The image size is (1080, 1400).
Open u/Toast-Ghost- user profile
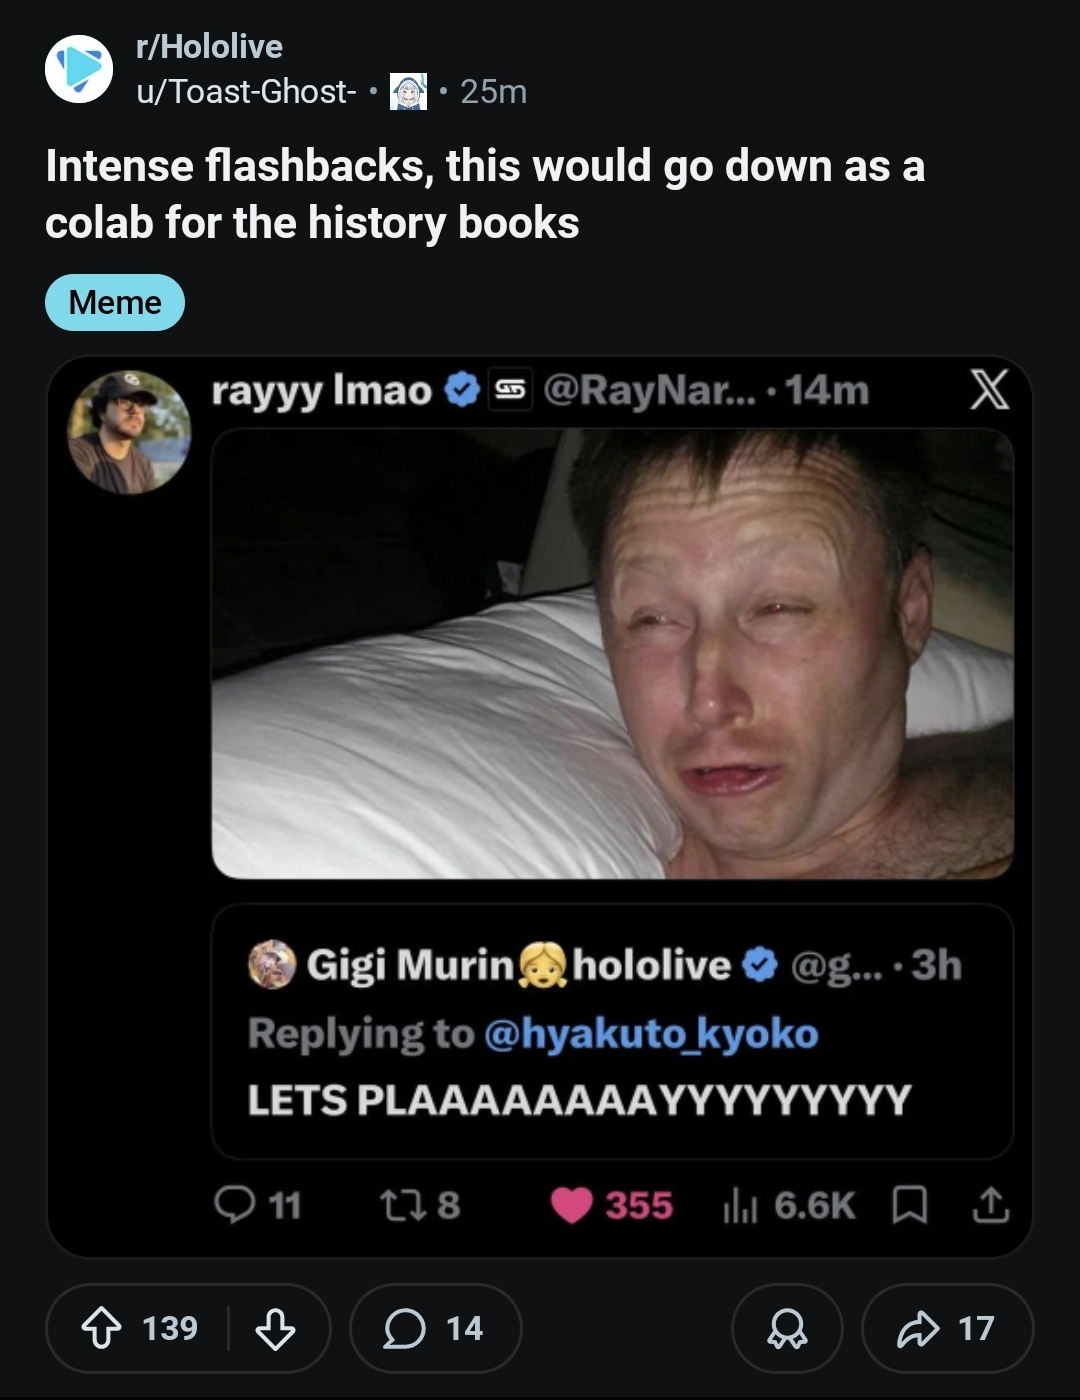point(246,92)
